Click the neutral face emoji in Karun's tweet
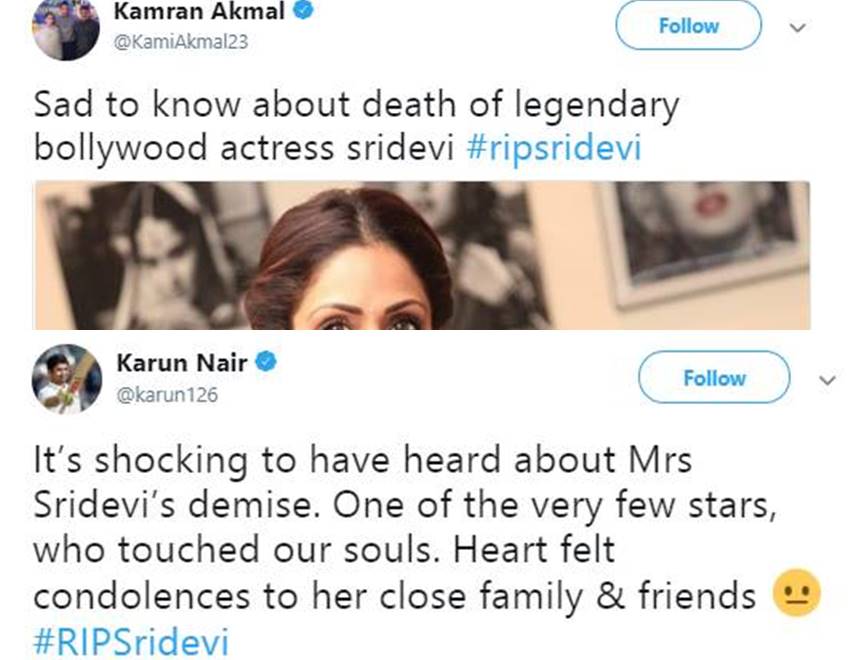 [797, 594]
